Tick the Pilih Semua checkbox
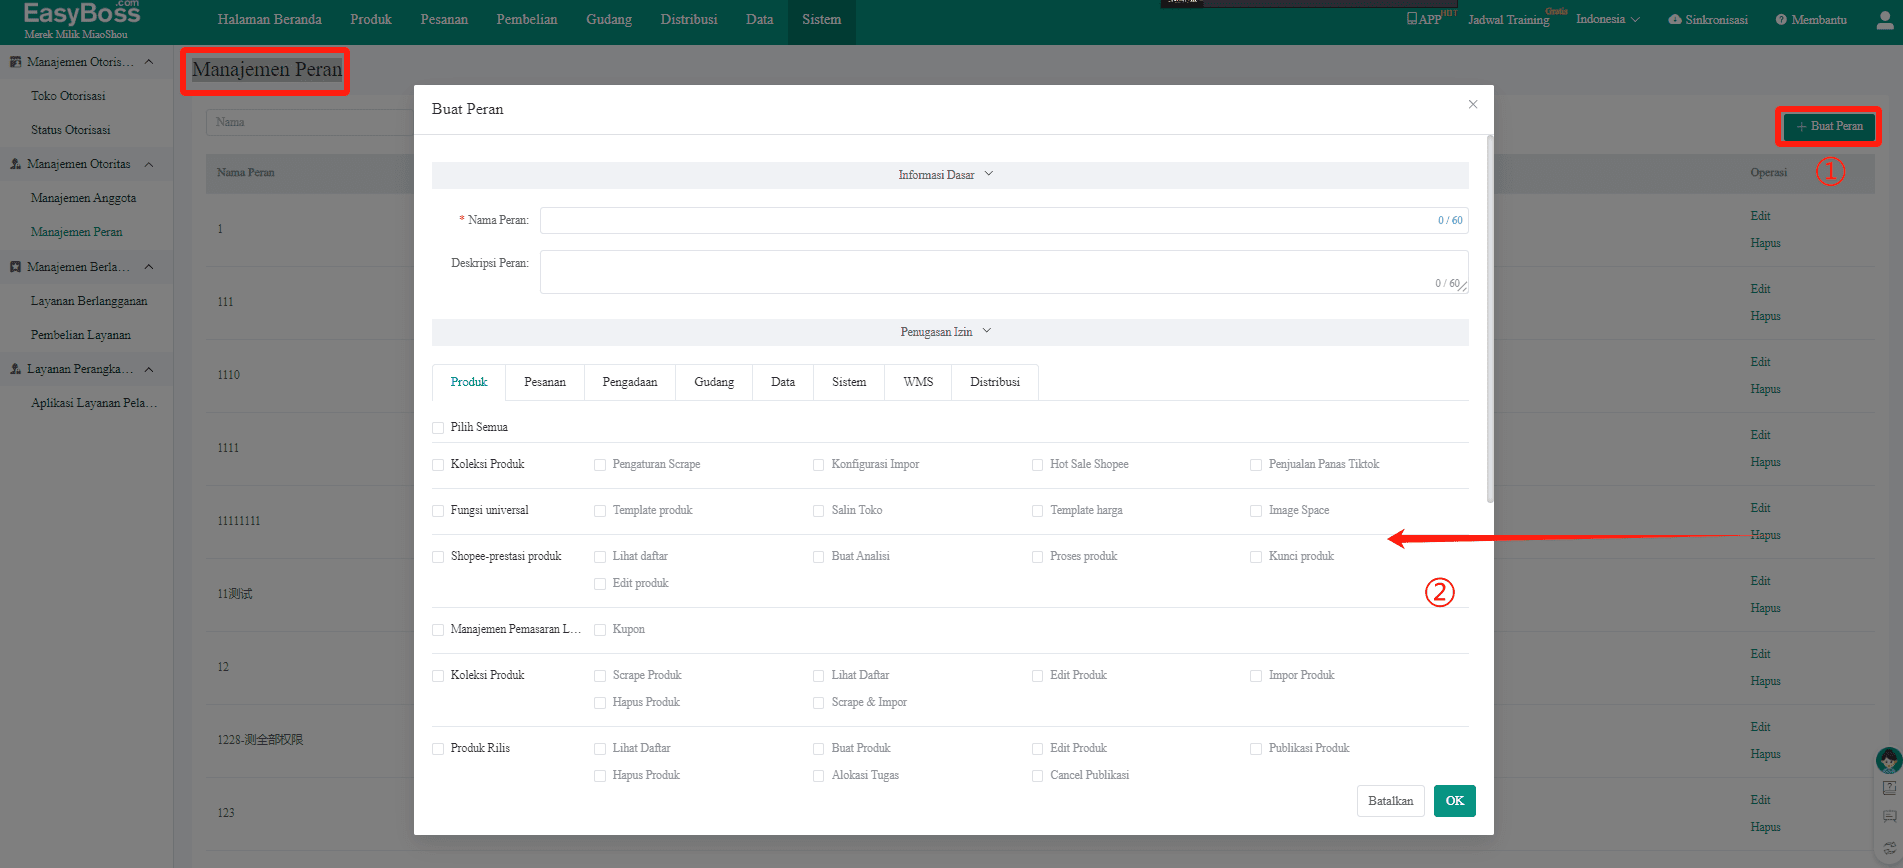The width and height of the screenshot is (1903, 868). pos(438,428)
